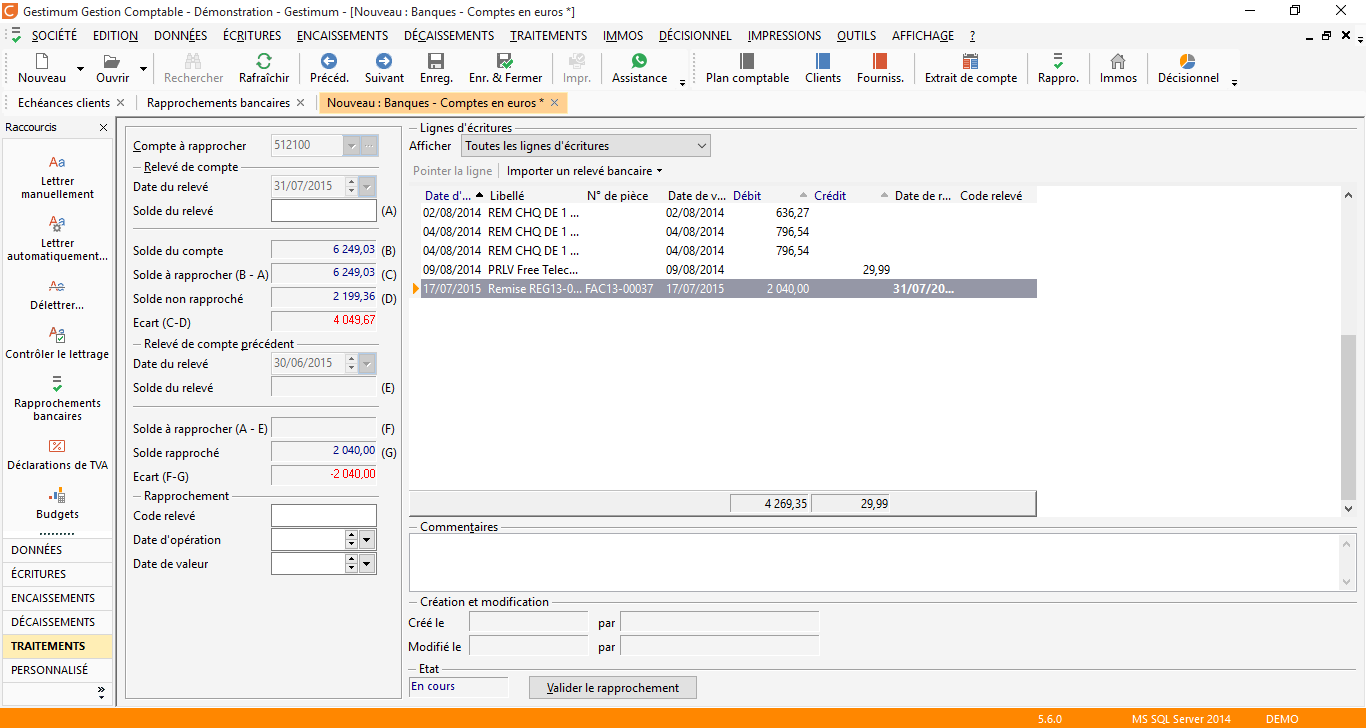The image size is (1366, 728).
Task: Select the 02/08/2014 REM CHQ row
Action: tap(728, 213)
